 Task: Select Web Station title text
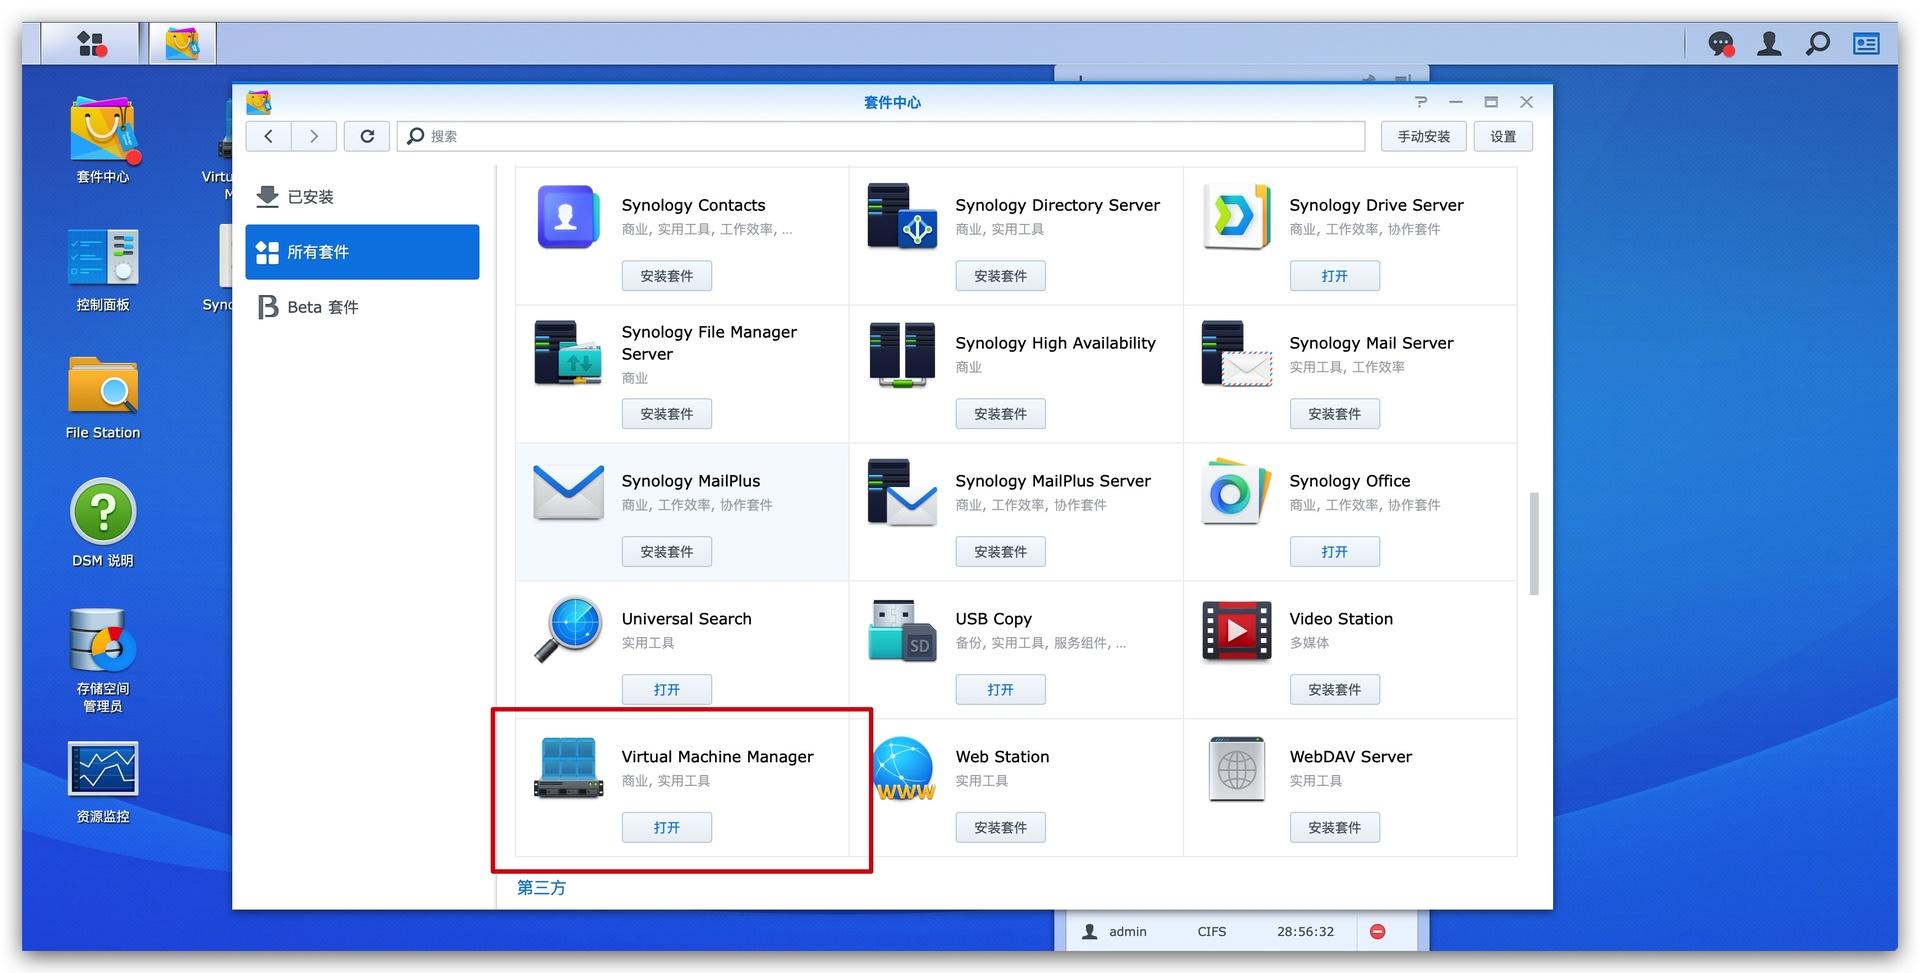[x=1002, y=757]
